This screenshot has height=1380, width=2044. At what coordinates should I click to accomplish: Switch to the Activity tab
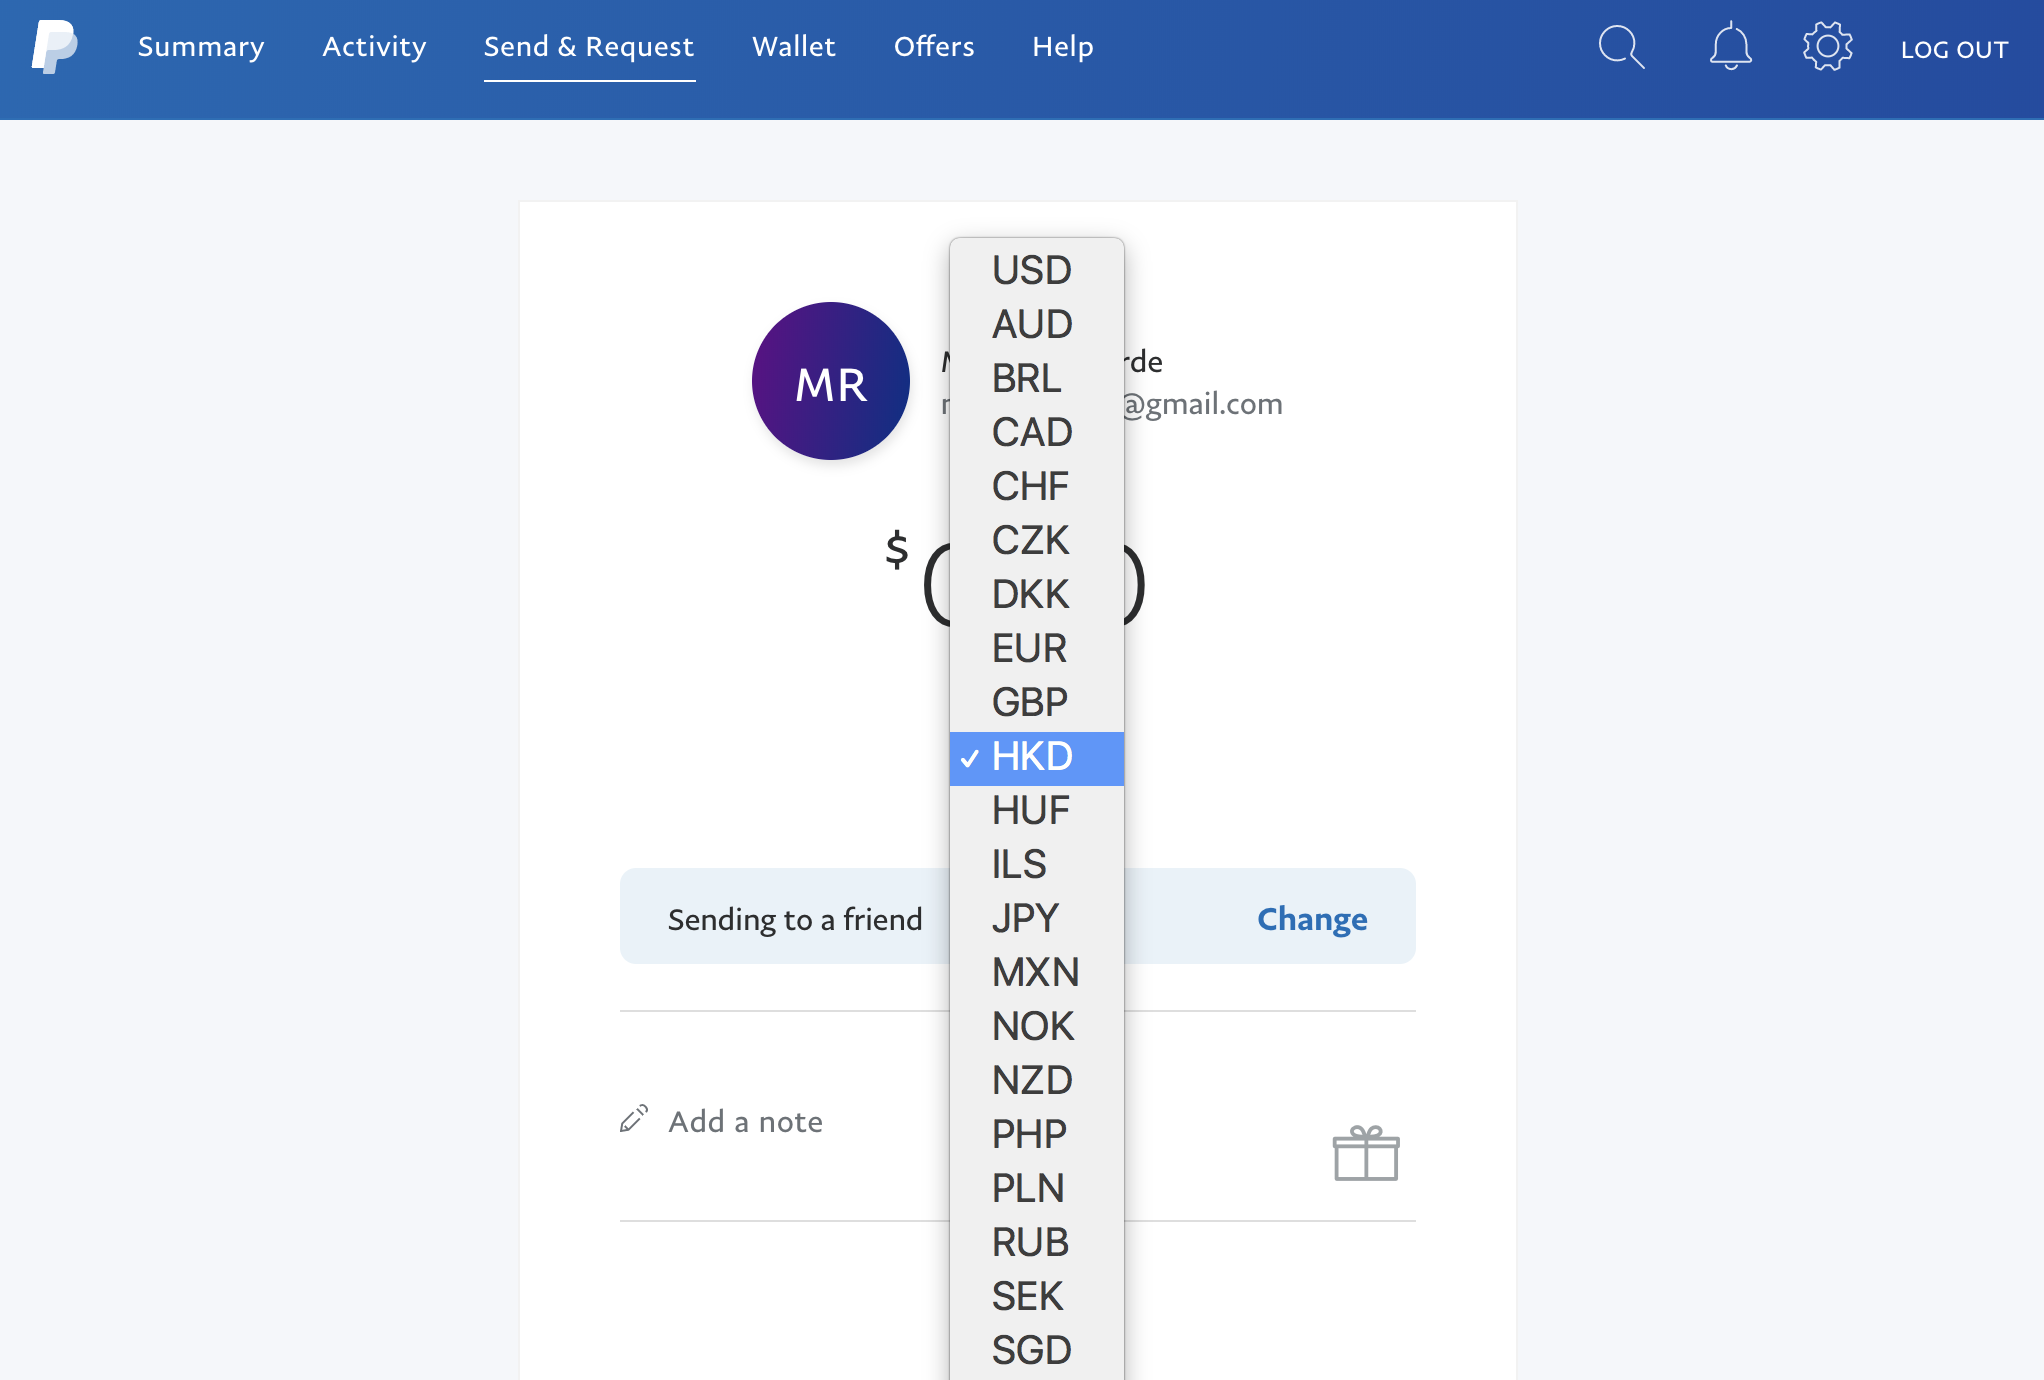tap(374, 47)
